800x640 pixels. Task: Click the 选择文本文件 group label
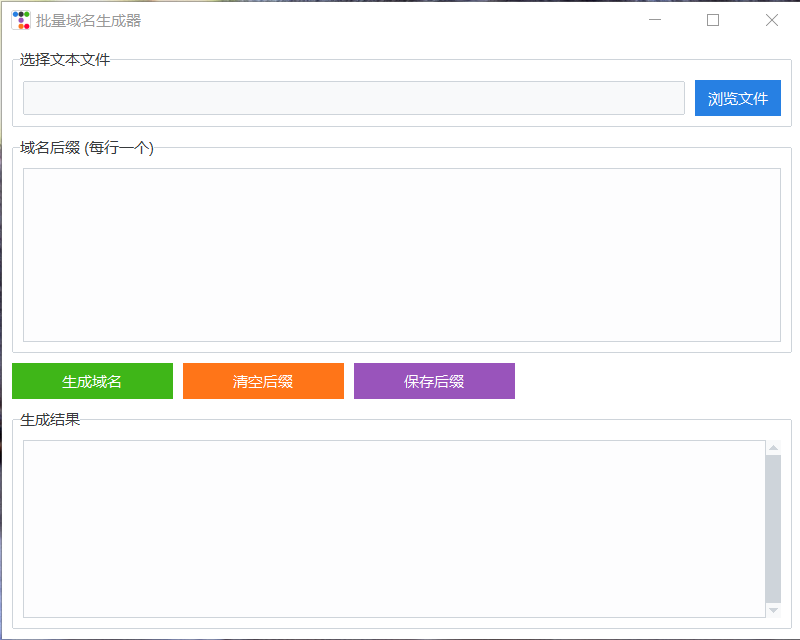[62, 61]
